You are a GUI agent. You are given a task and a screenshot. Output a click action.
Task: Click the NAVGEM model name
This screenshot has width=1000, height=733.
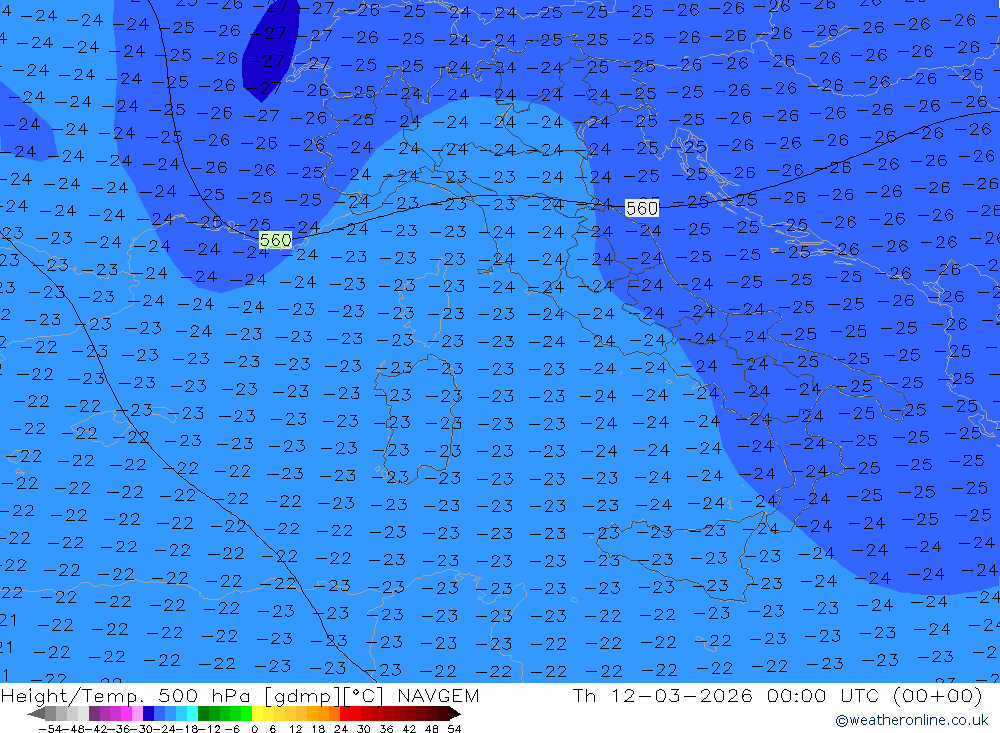tap(438, 695)
